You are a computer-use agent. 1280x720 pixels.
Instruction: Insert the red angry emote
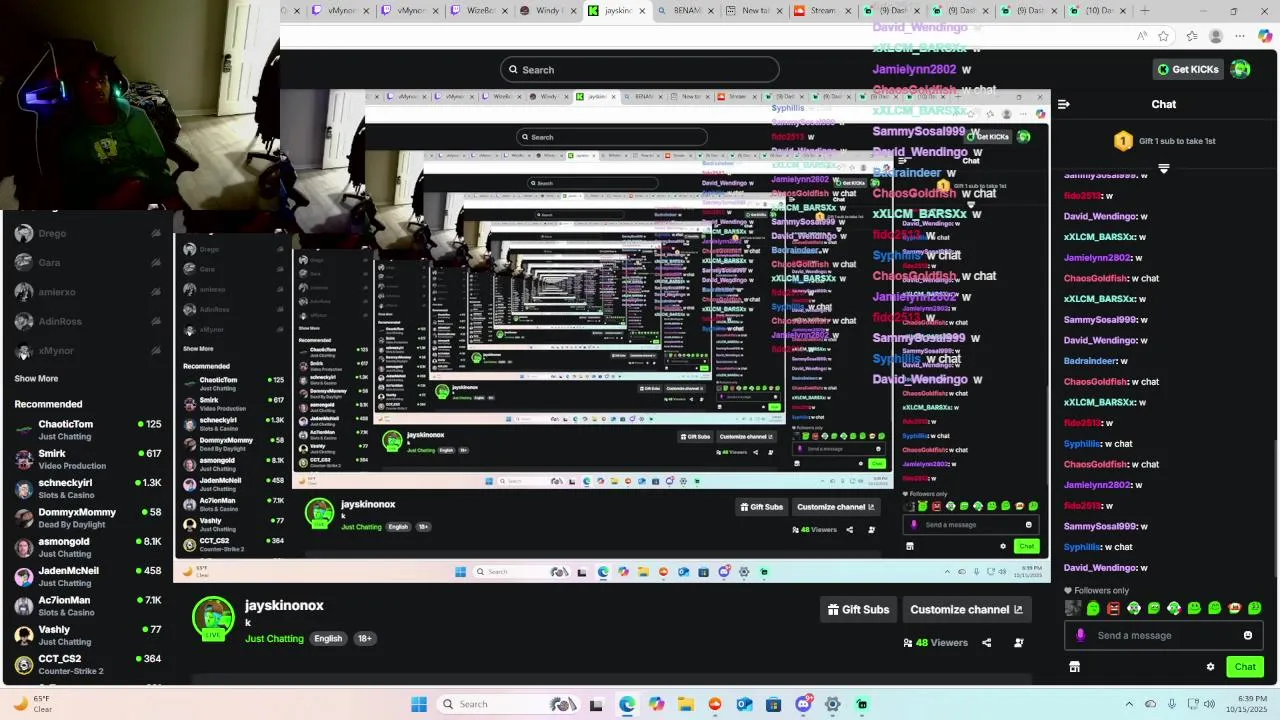[1113, 608]
